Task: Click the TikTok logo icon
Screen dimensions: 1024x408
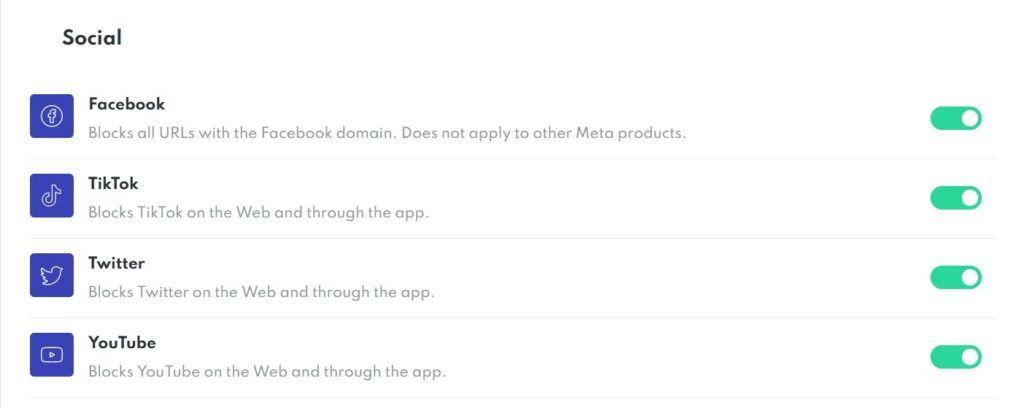Action: 52,196
